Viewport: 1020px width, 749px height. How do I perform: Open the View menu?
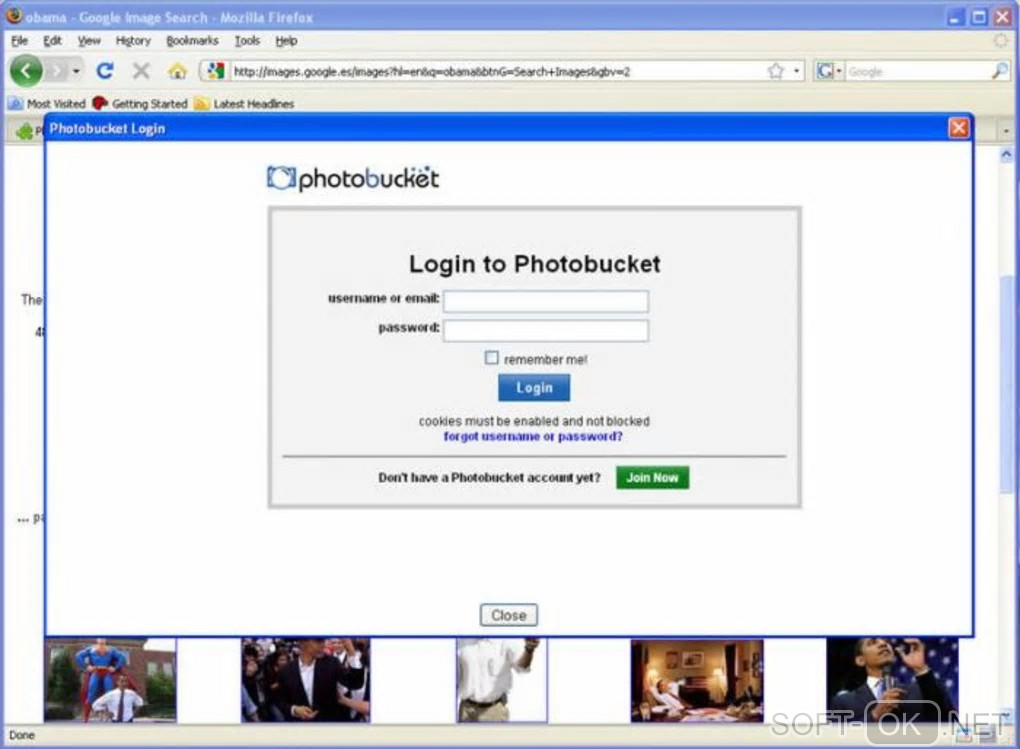(89, 41)
